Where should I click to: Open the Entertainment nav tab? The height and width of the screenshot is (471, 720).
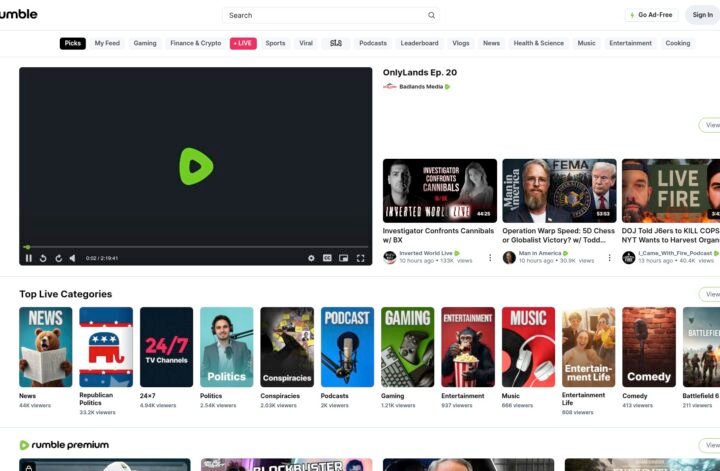tap(630, 43)
